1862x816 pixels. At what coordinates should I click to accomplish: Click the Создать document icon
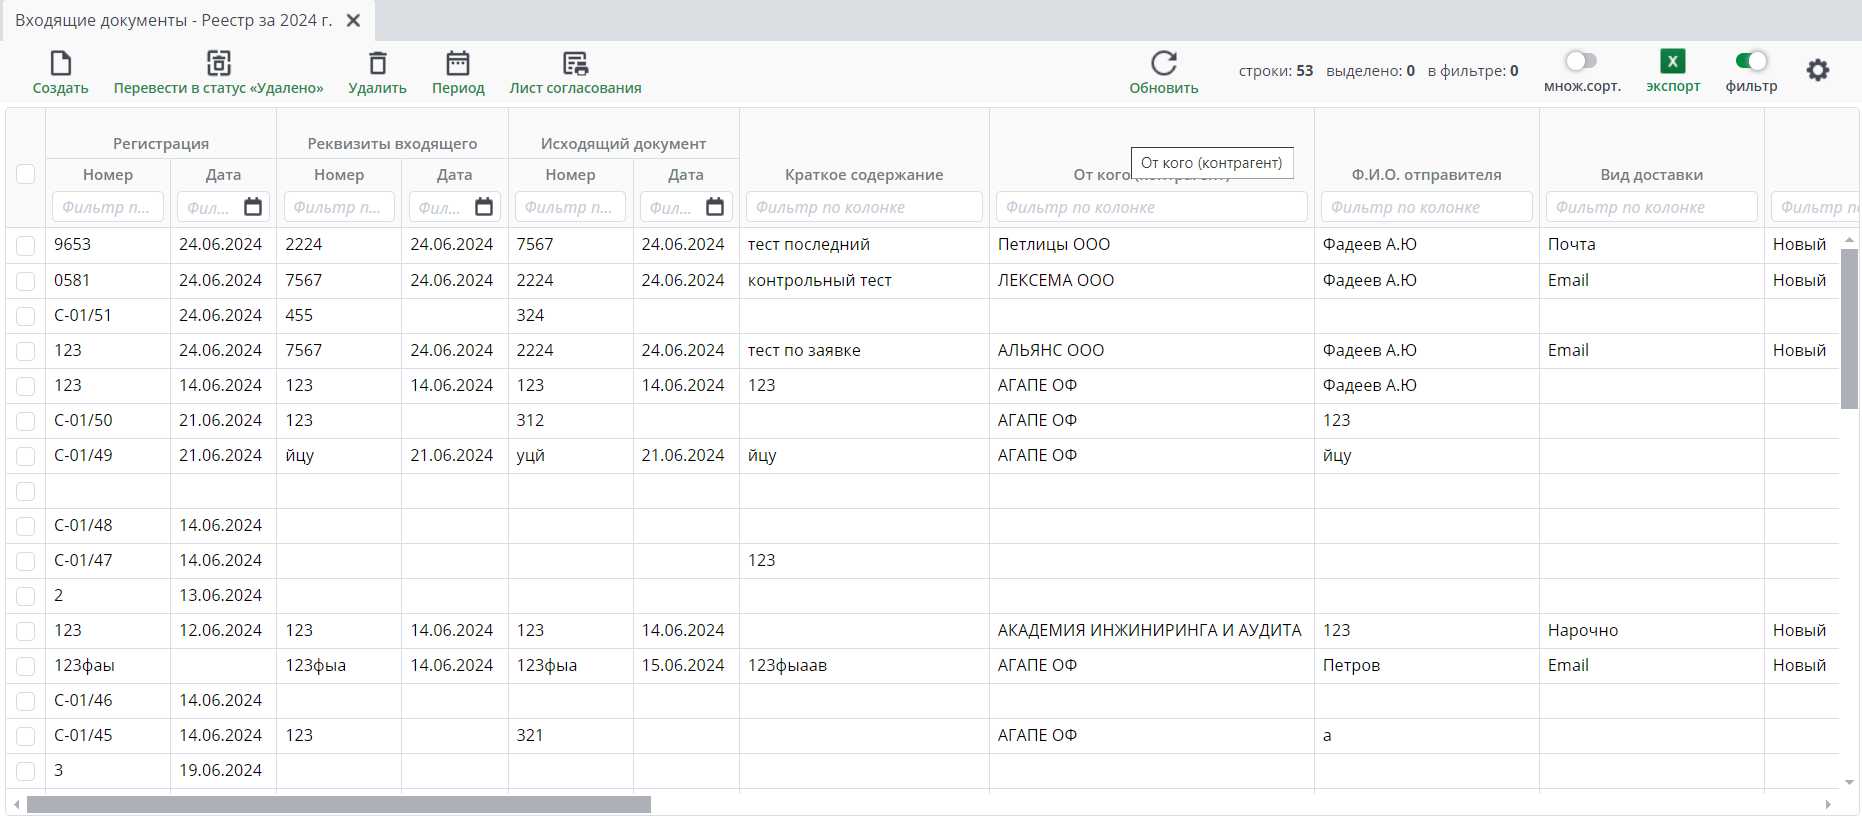(x=61, y=63)
